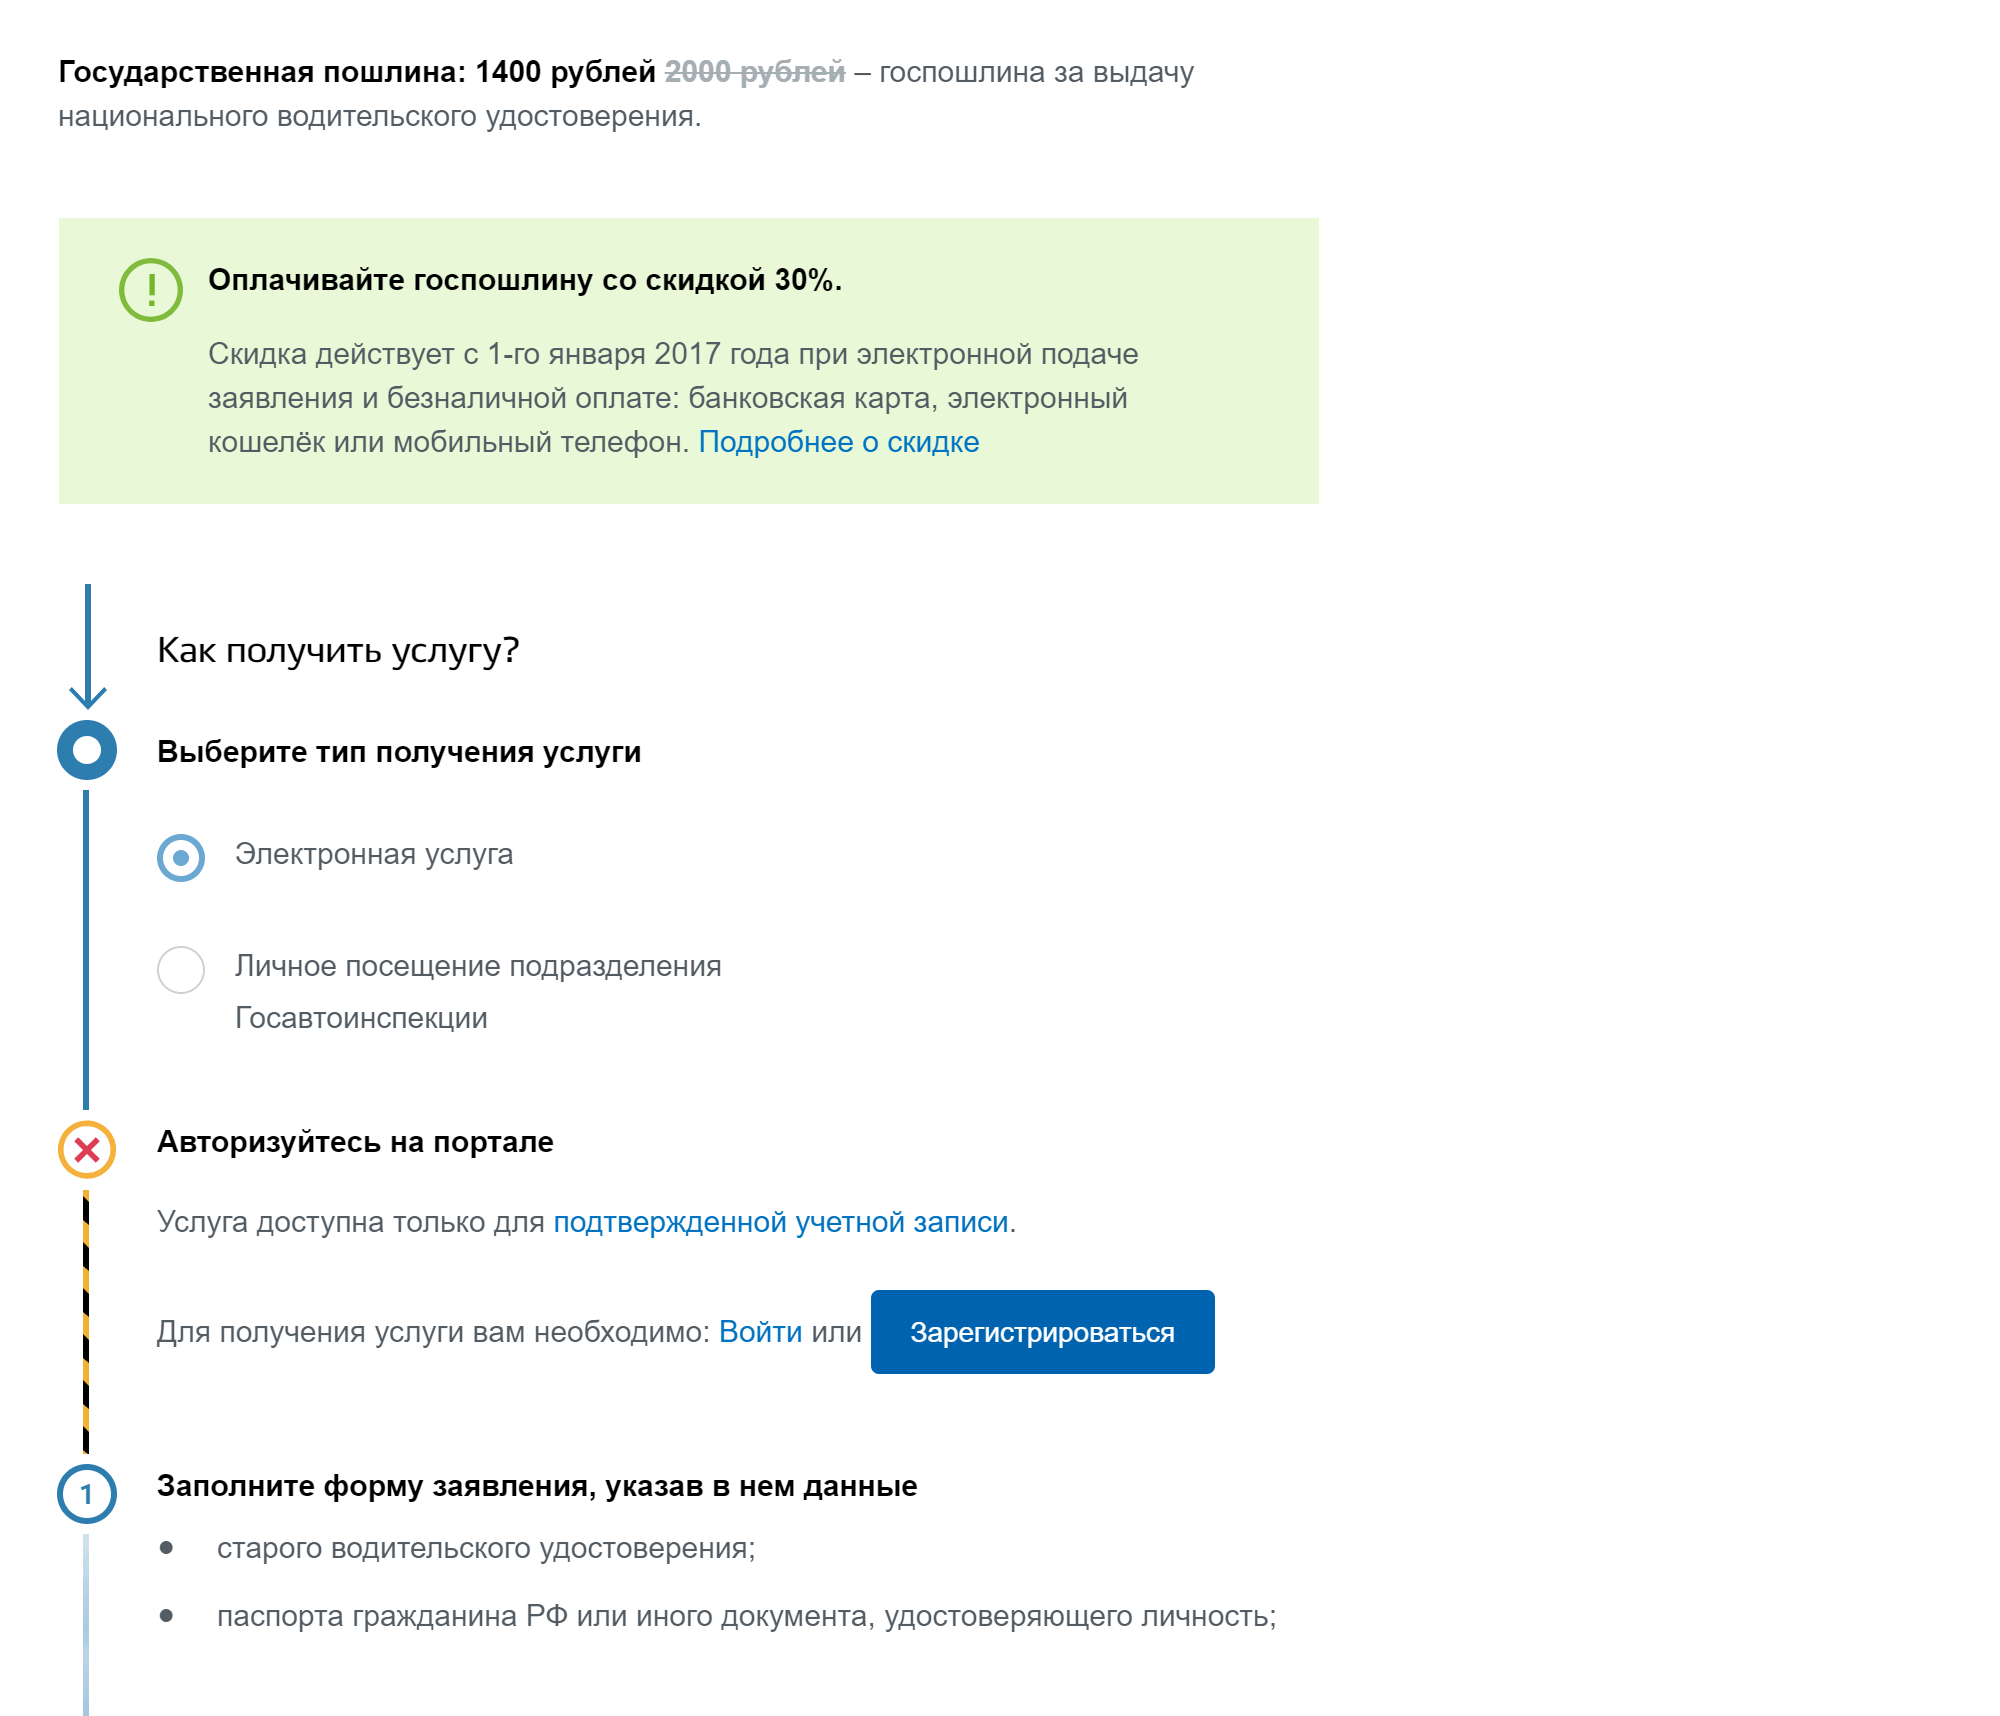Screen dimensions: 2000x1716
Task: Click the step number 1 circle
Action: (x=87, y=1494)
